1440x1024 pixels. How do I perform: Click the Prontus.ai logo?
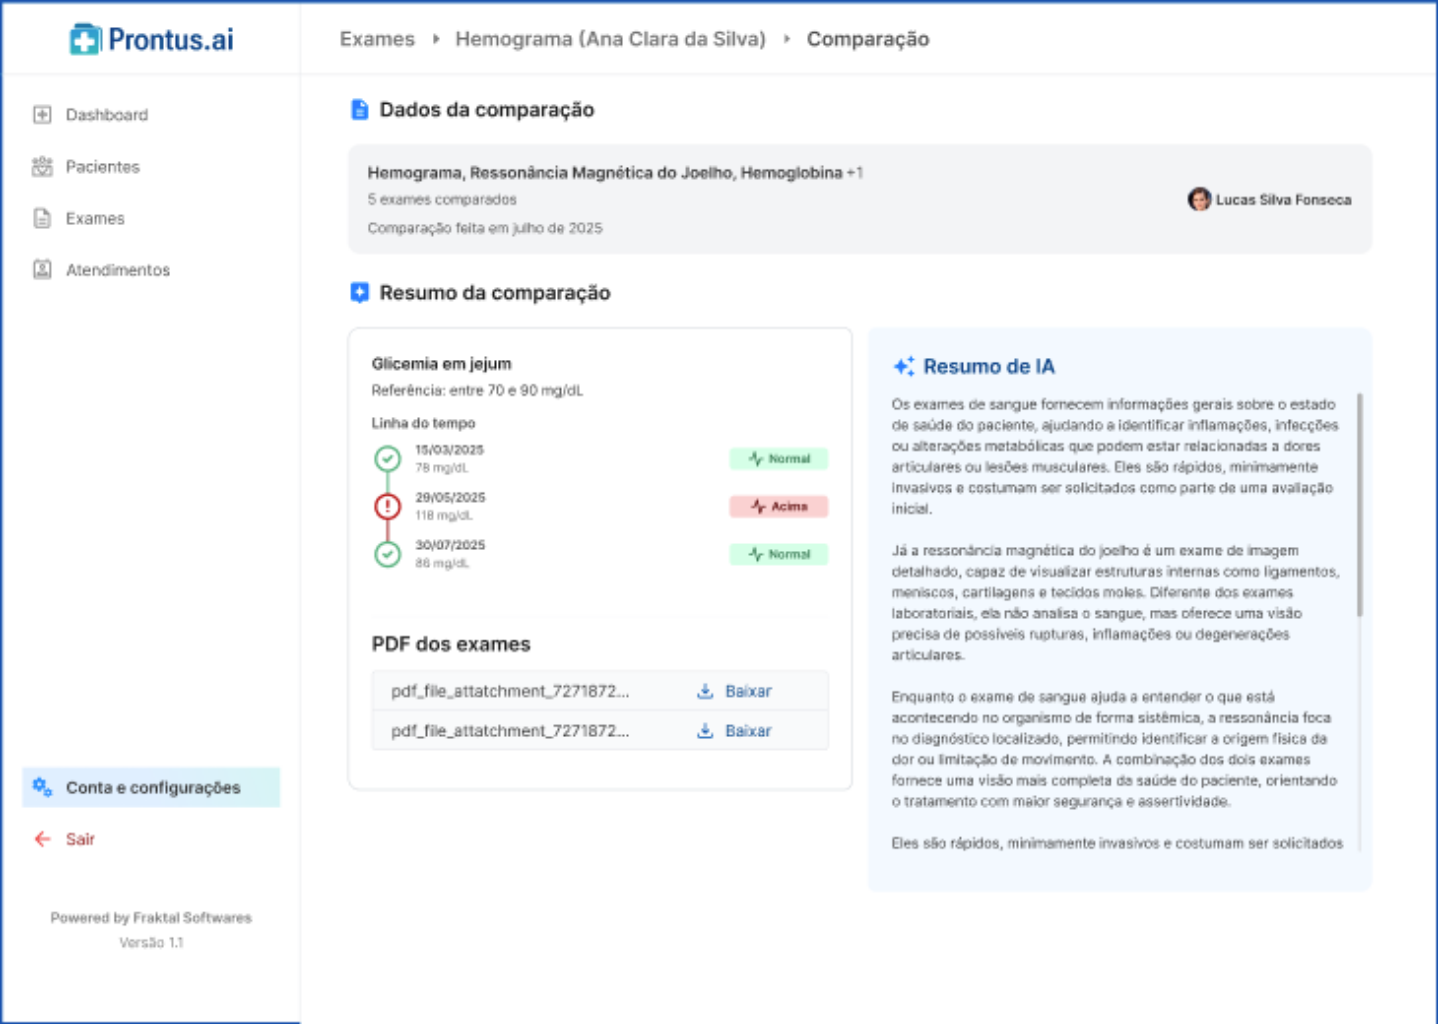pyautogui.click(x=151, y=39)
